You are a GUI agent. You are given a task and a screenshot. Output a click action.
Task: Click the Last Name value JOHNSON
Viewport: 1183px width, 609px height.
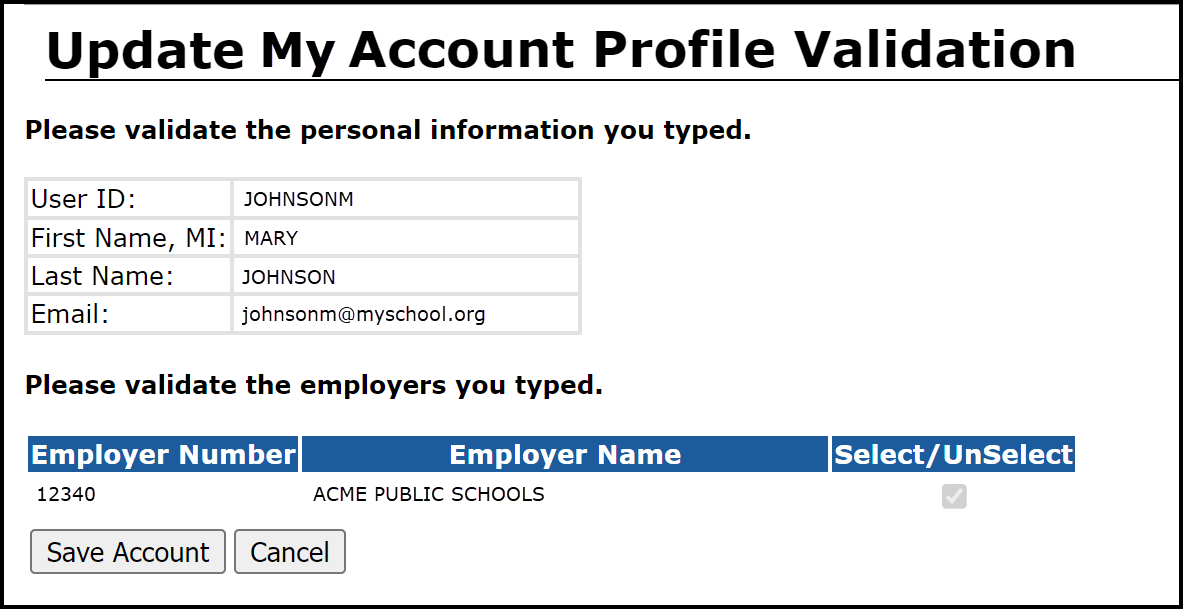pyautogui.click(x=289, y=277)
